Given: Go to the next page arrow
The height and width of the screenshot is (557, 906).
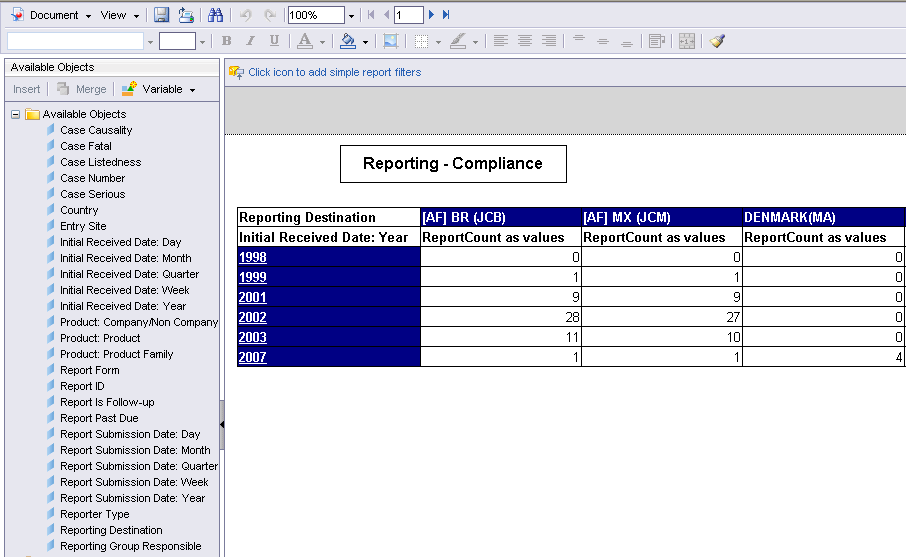Looking at the screenshot, I should tap(432, 15).
